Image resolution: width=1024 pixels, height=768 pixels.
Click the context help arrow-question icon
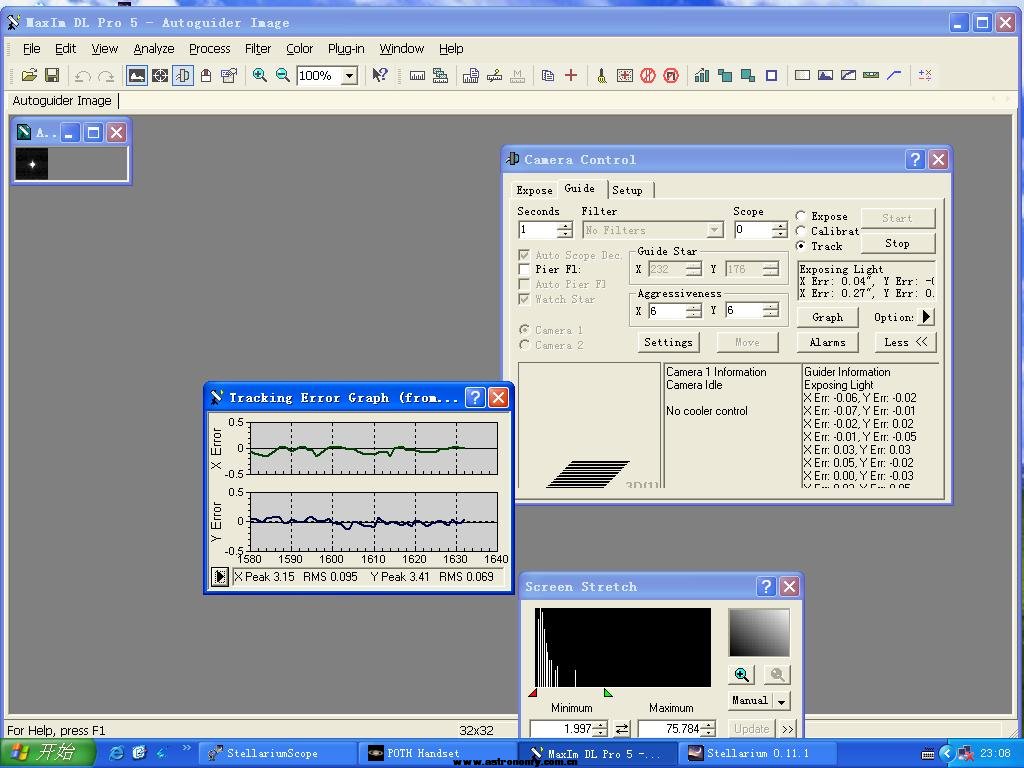pyautogui.click(x=379, y=75)
